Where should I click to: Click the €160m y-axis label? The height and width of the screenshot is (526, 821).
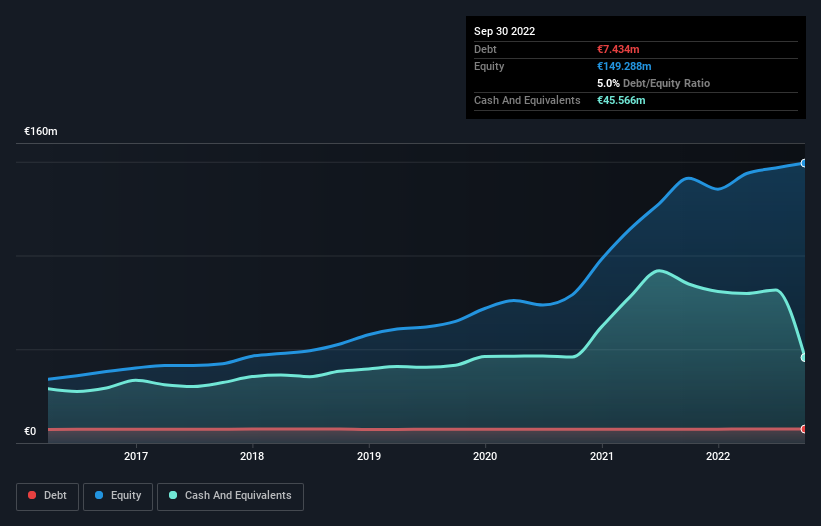(41, 131)
